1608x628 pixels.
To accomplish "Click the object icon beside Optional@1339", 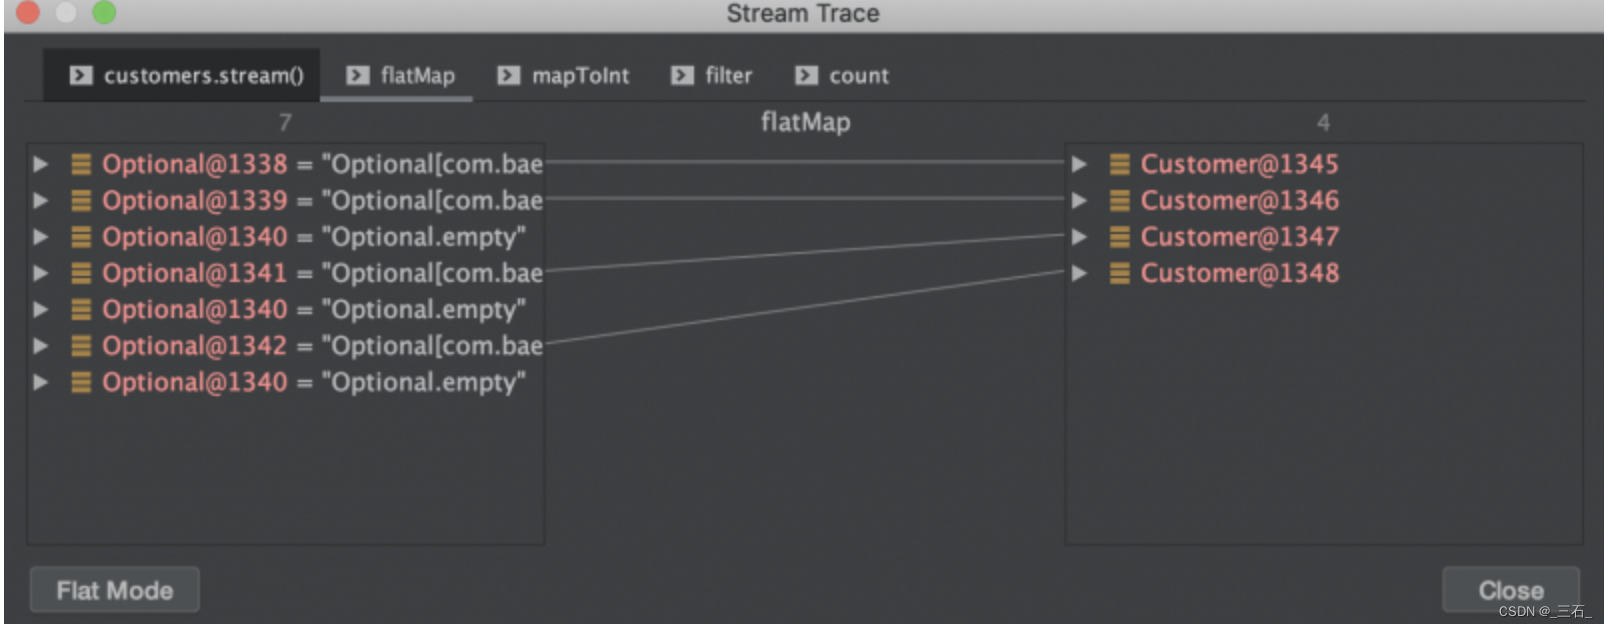I will click(x=81, y=200).
